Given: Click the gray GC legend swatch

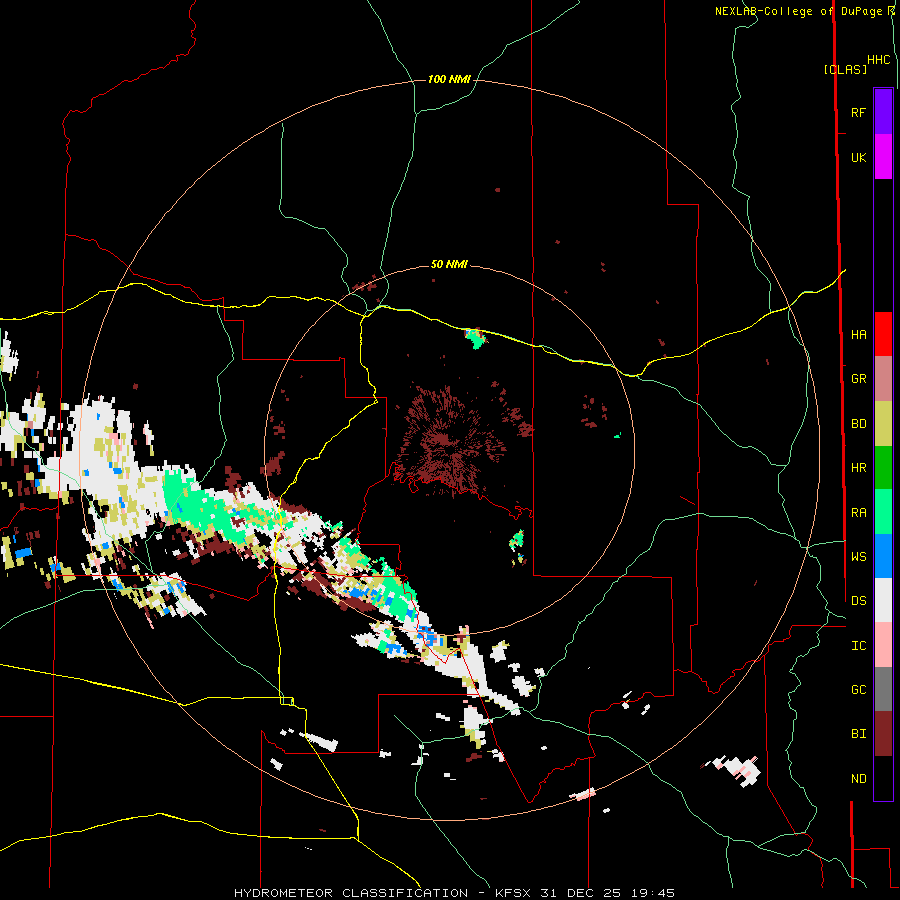Looking at the screenshot, I should [883, 689].
